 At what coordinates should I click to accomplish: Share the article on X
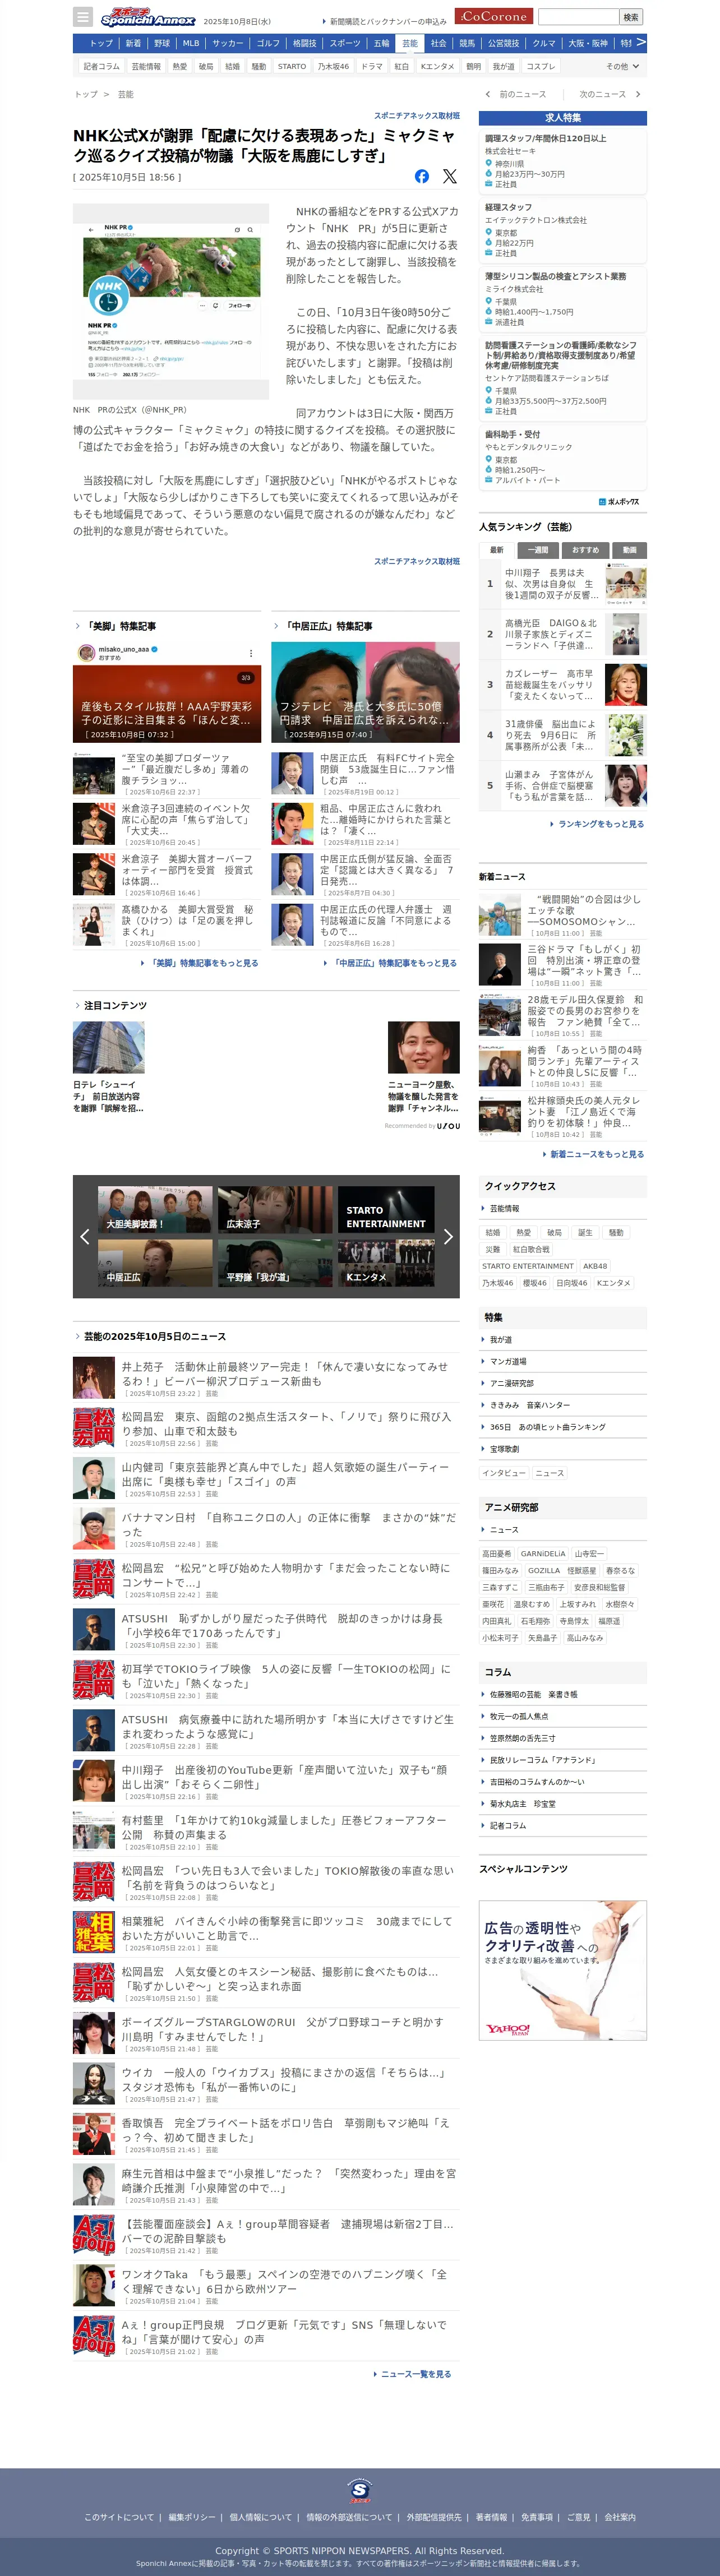[x=450, y=176]
